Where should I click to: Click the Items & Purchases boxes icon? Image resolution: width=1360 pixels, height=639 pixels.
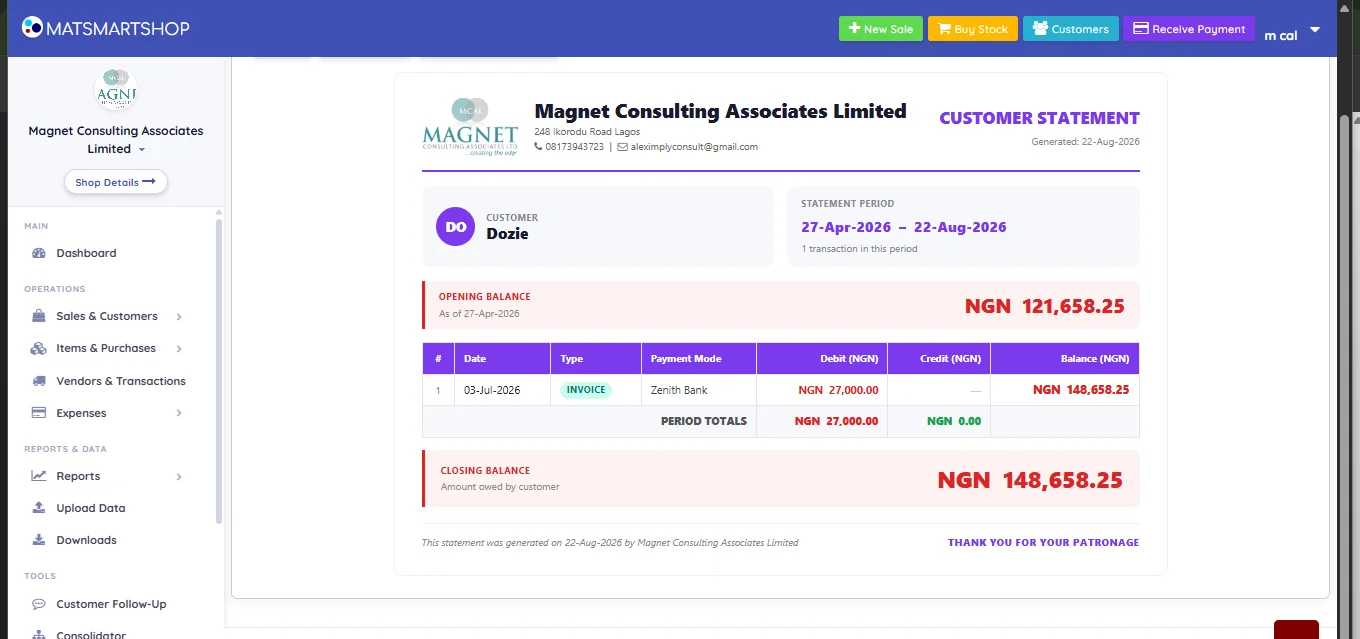coord(39,348)
